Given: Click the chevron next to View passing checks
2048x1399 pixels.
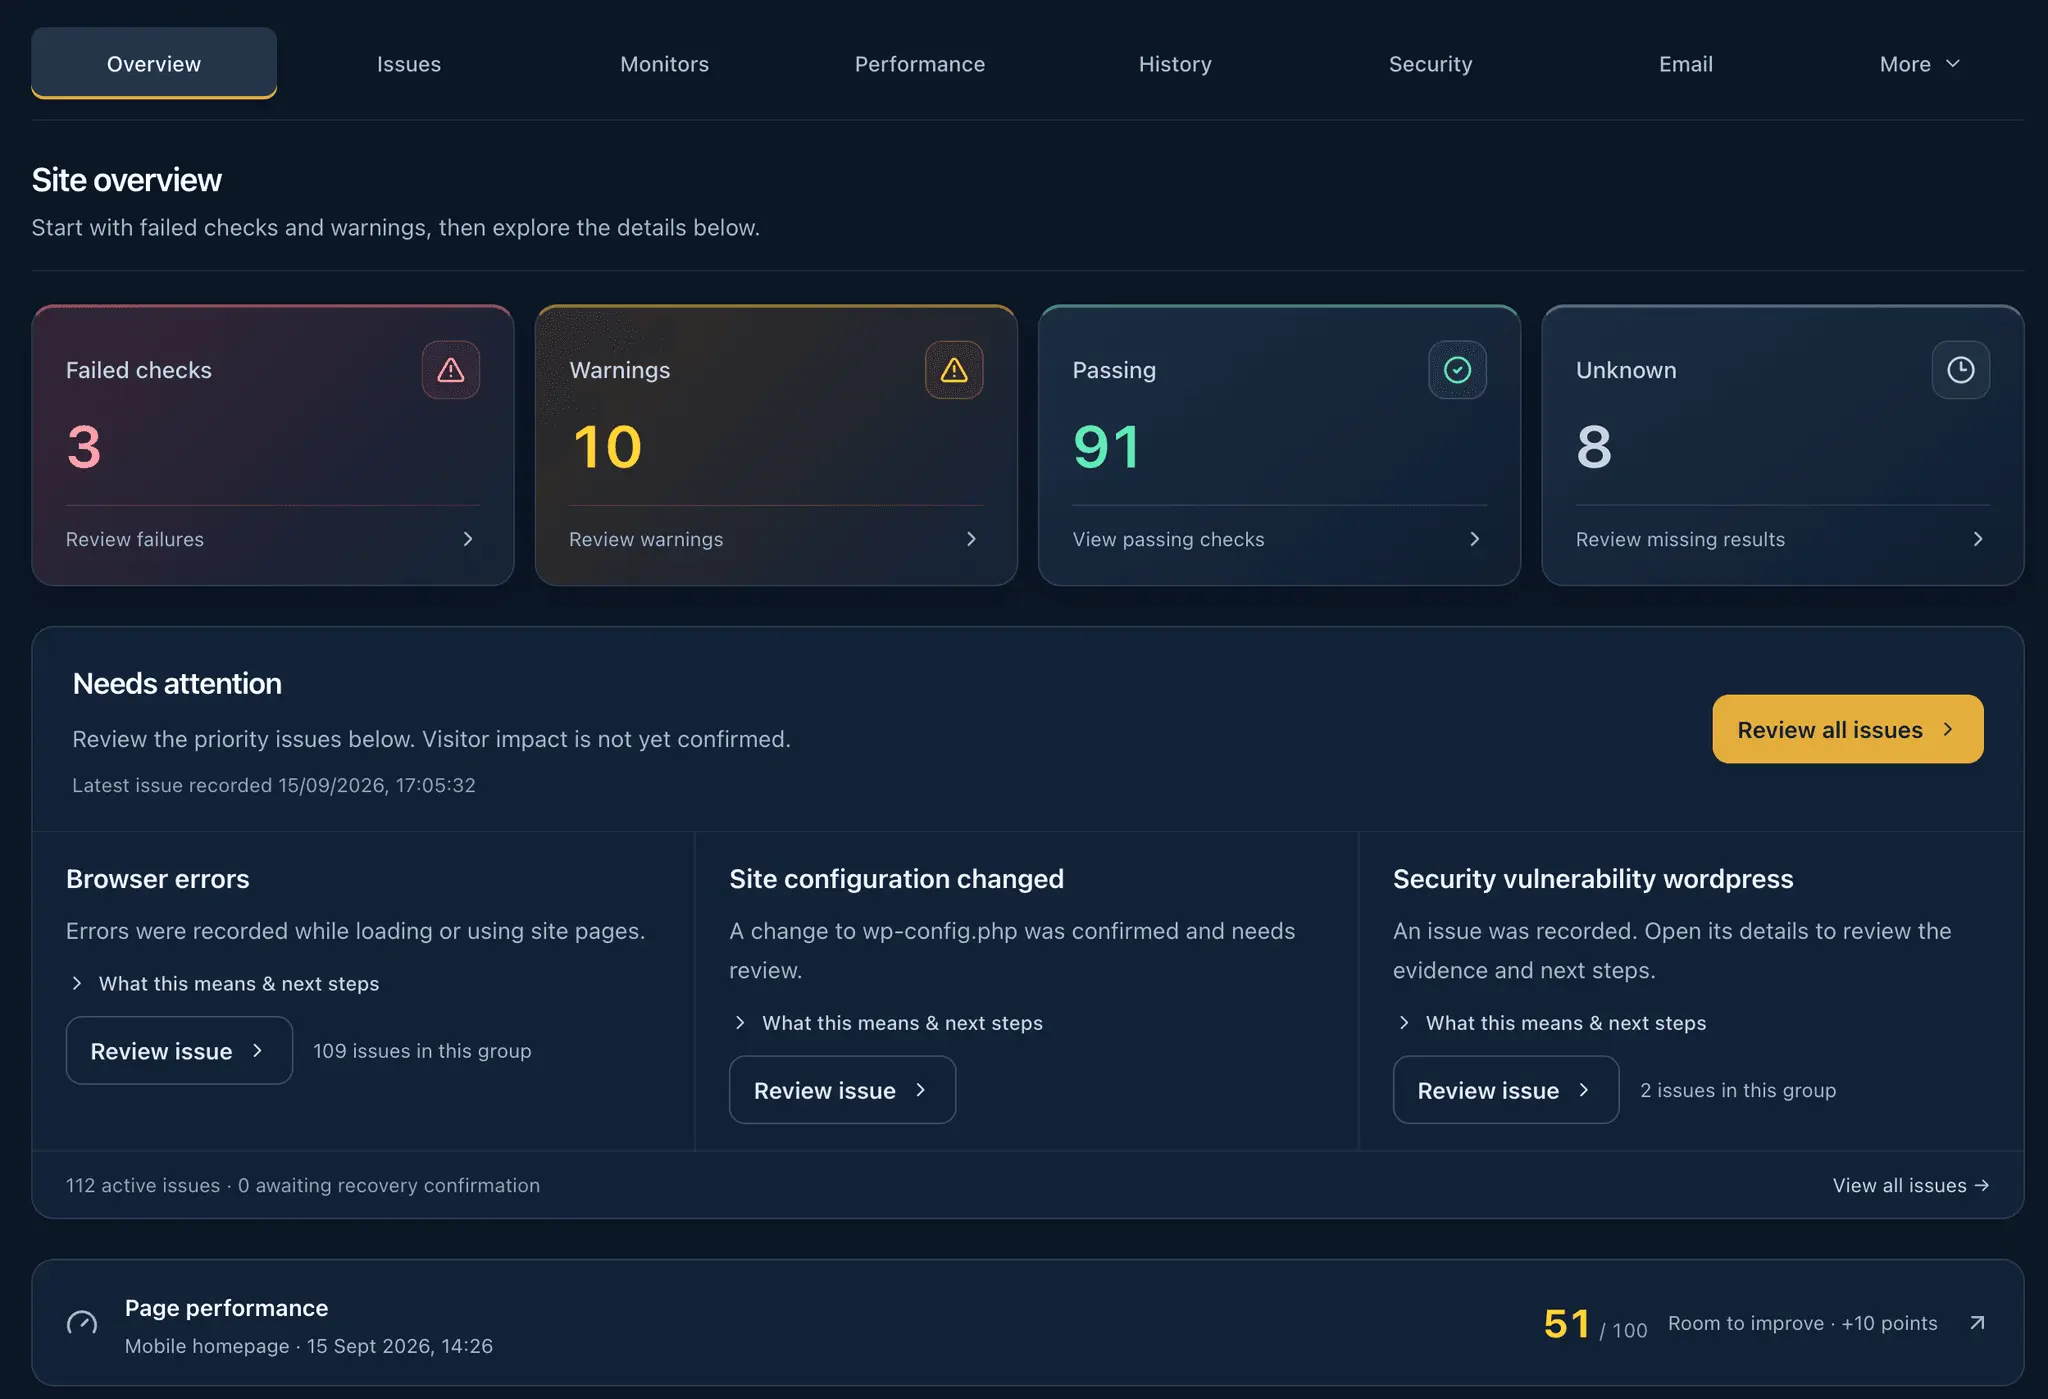Looking at the screenshot, I should [x=1474, y=539].
